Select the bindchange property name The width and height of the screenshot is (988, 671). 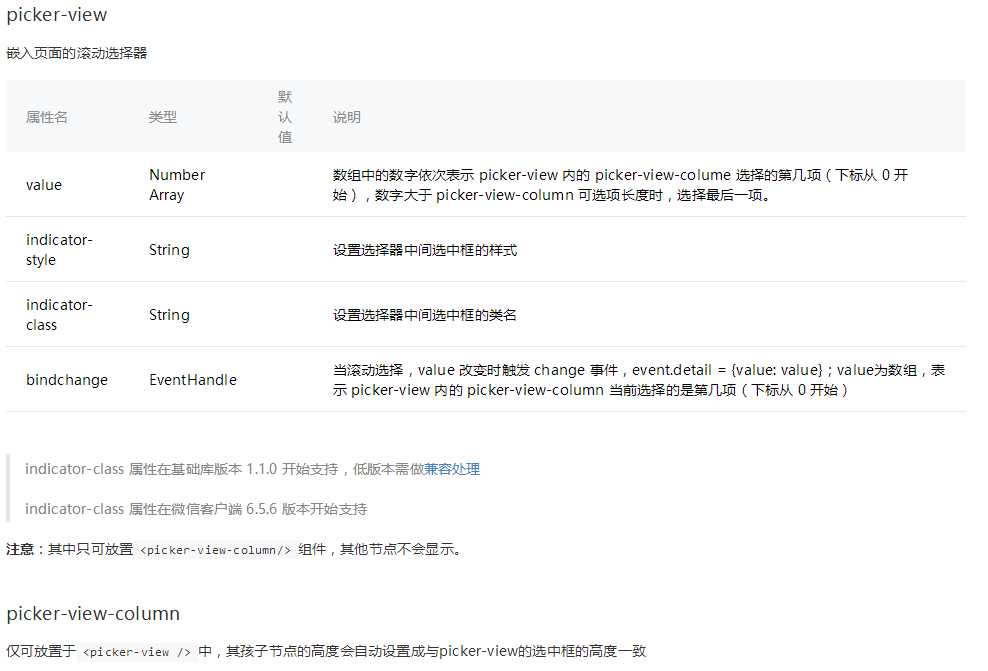point(66,380)
